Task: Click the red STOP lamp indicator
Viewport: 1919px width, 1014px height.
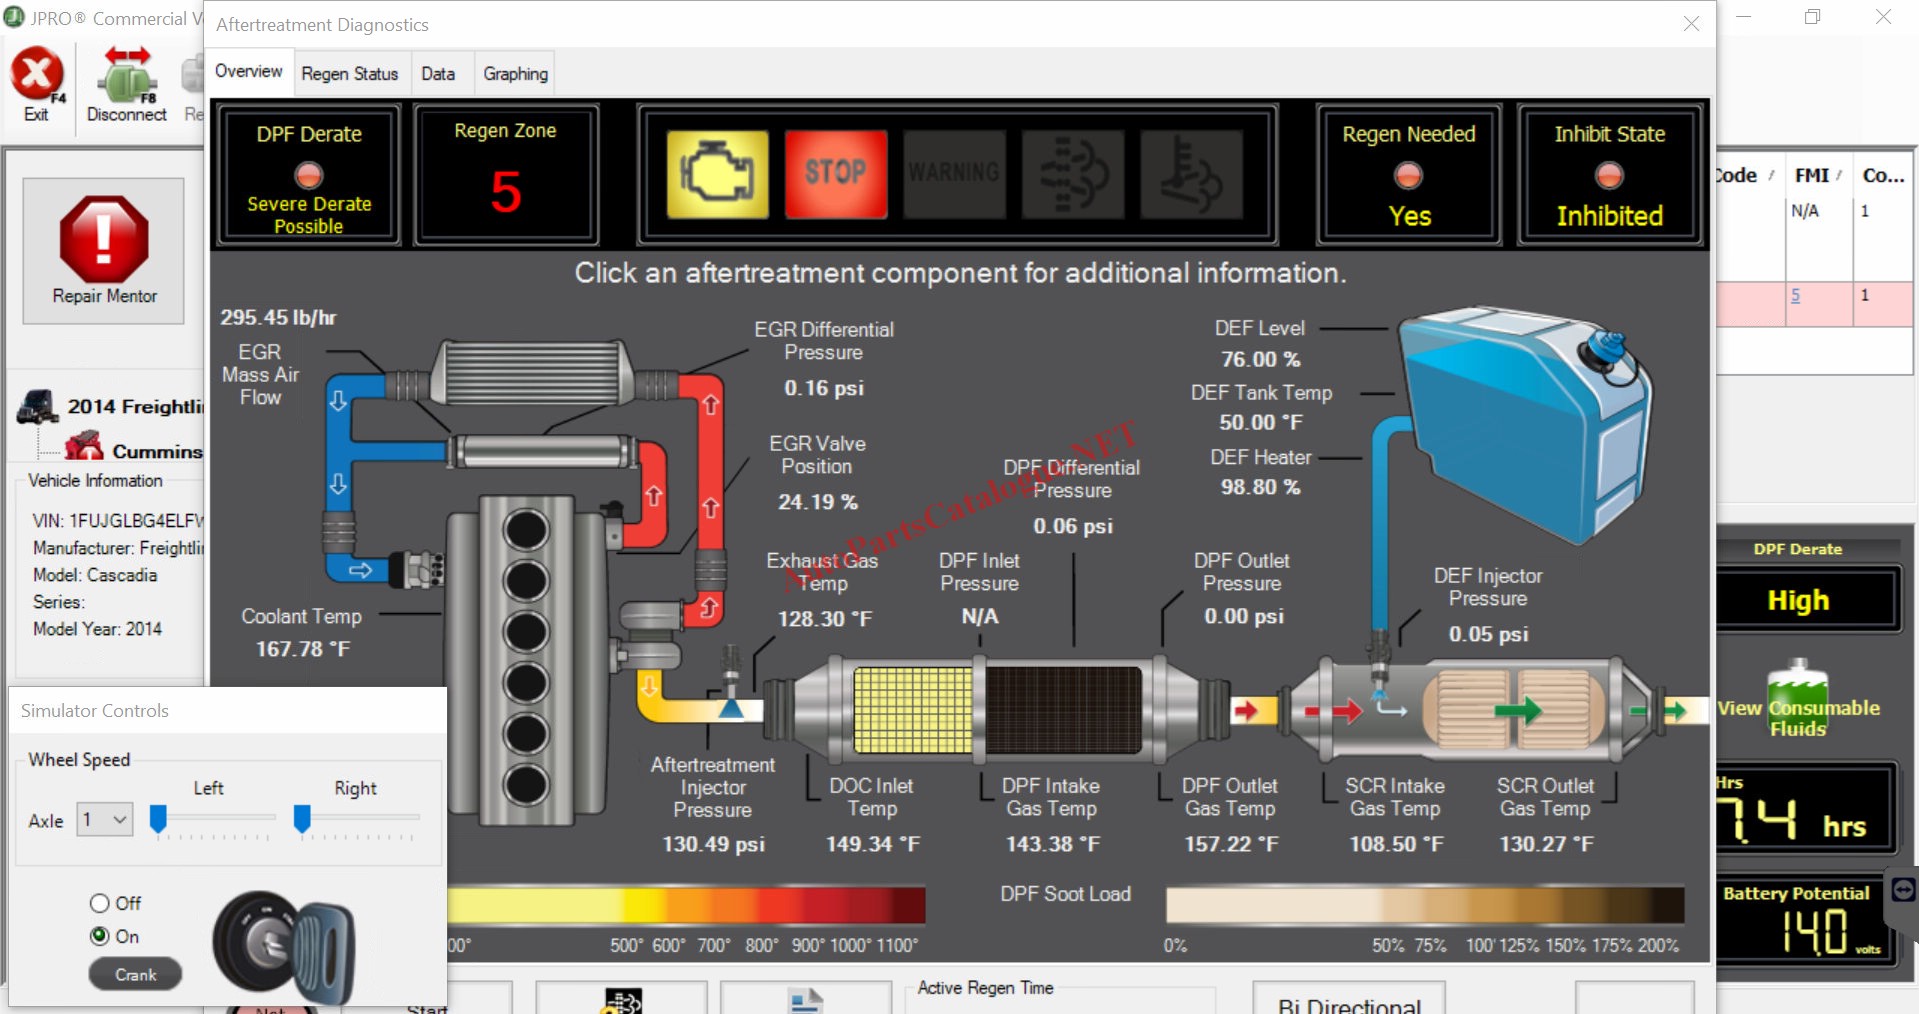Action: click(x=836, y=175)
